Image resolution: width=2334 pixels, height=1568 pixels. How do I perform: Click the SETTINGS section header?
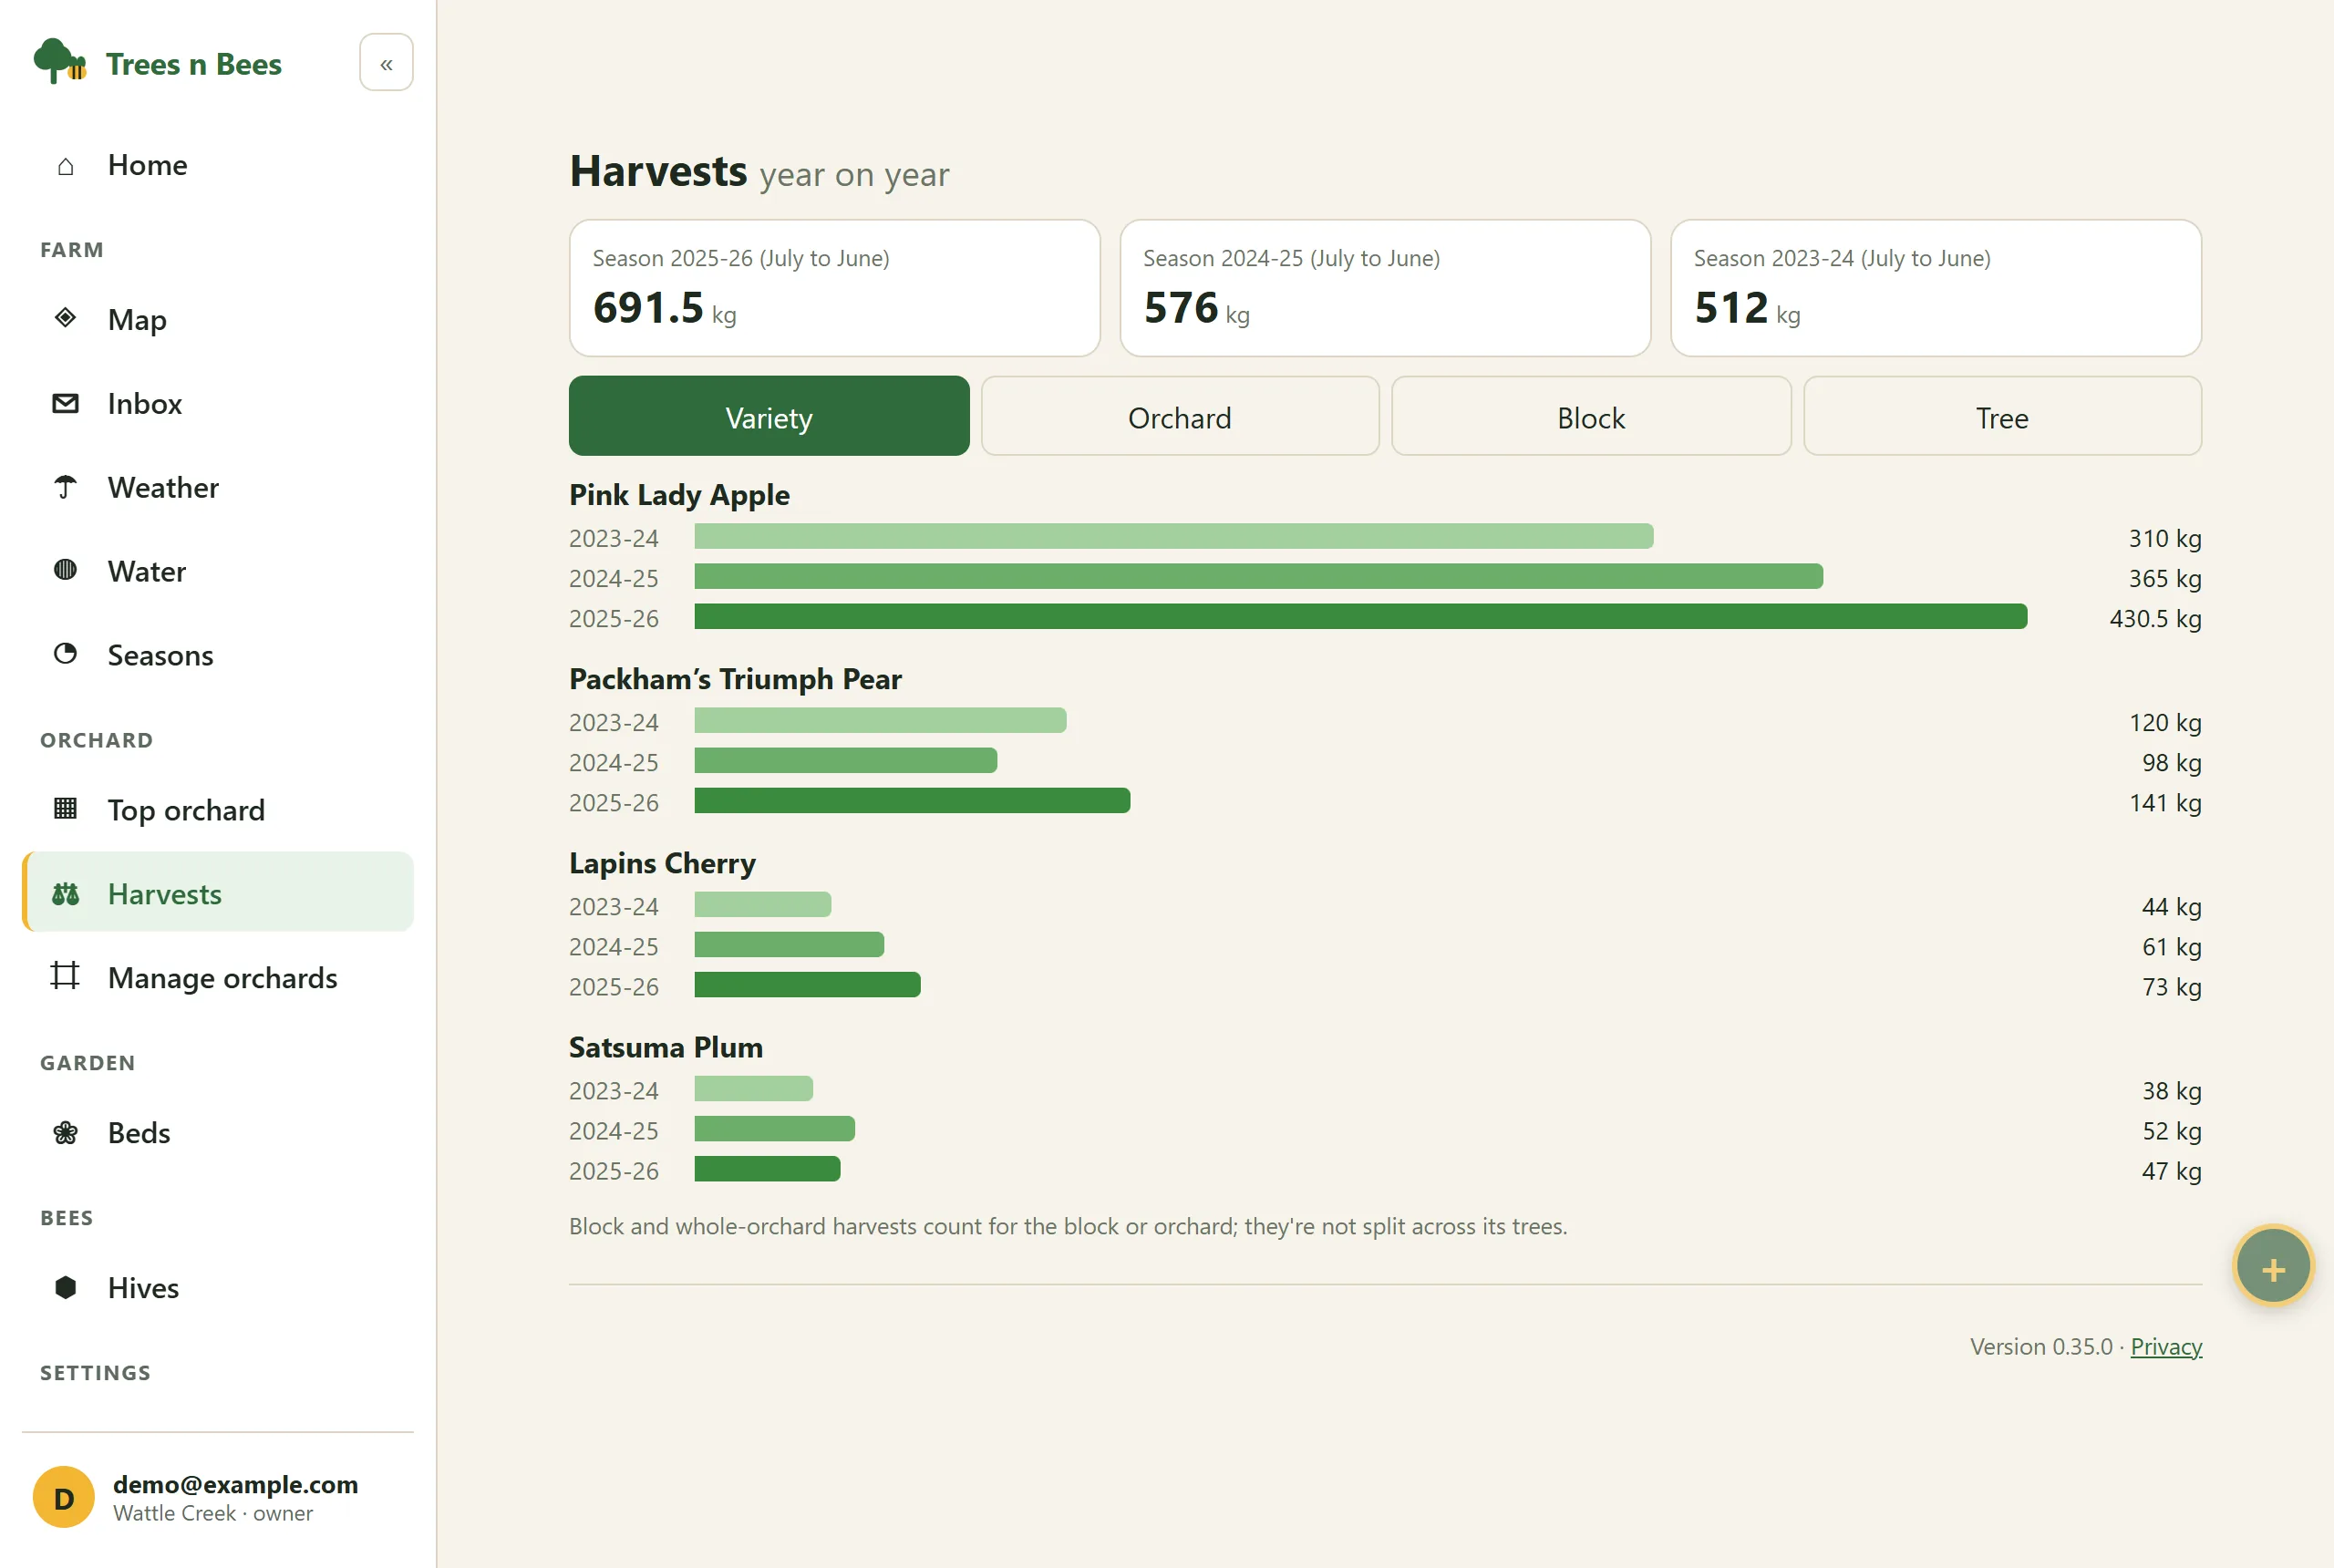[95, 1373]
